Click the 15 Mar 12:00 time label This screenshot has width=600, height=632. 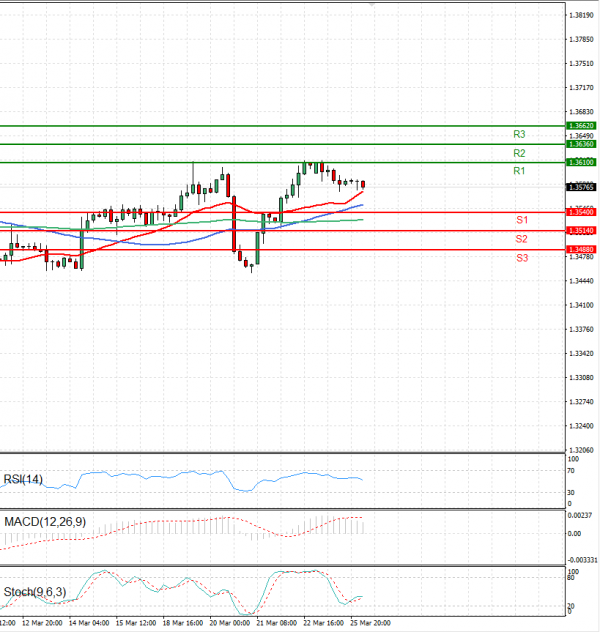[x=136, y=623]
